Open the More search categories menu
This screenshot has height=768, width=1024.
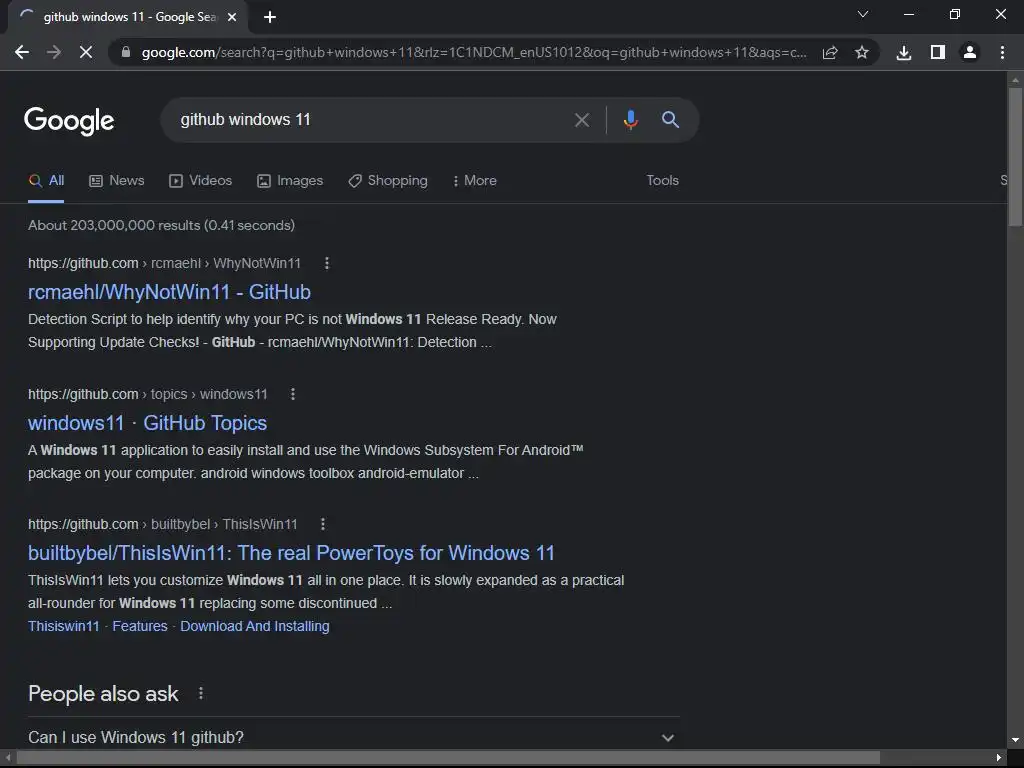475,181
